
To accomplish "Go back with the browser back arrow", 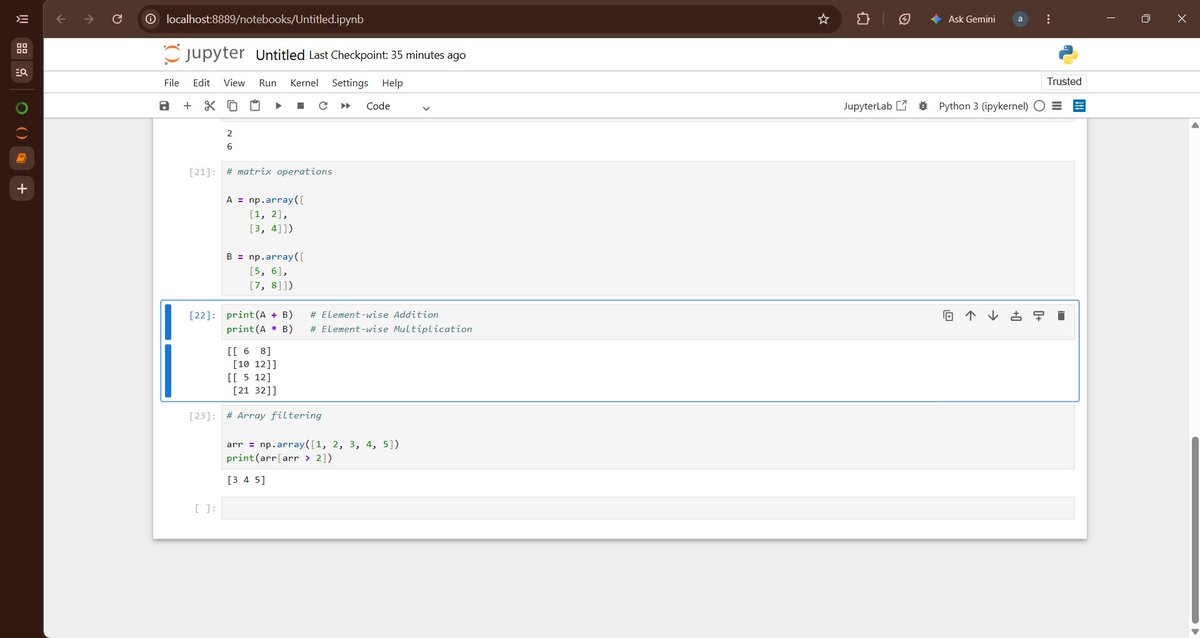I will (62, 19).
